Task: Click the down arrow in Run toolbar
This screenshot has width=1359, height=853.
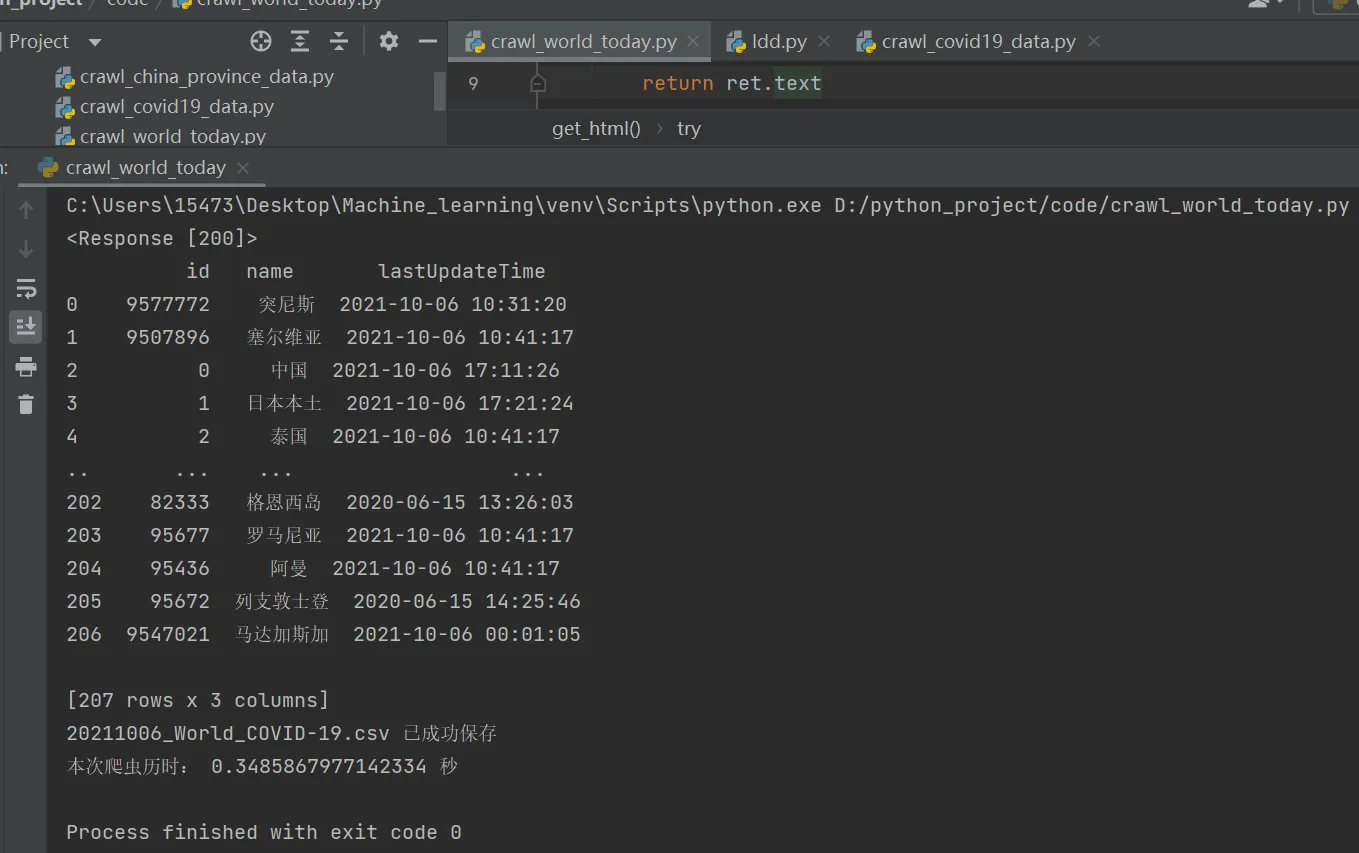Action: coord(26,250)
